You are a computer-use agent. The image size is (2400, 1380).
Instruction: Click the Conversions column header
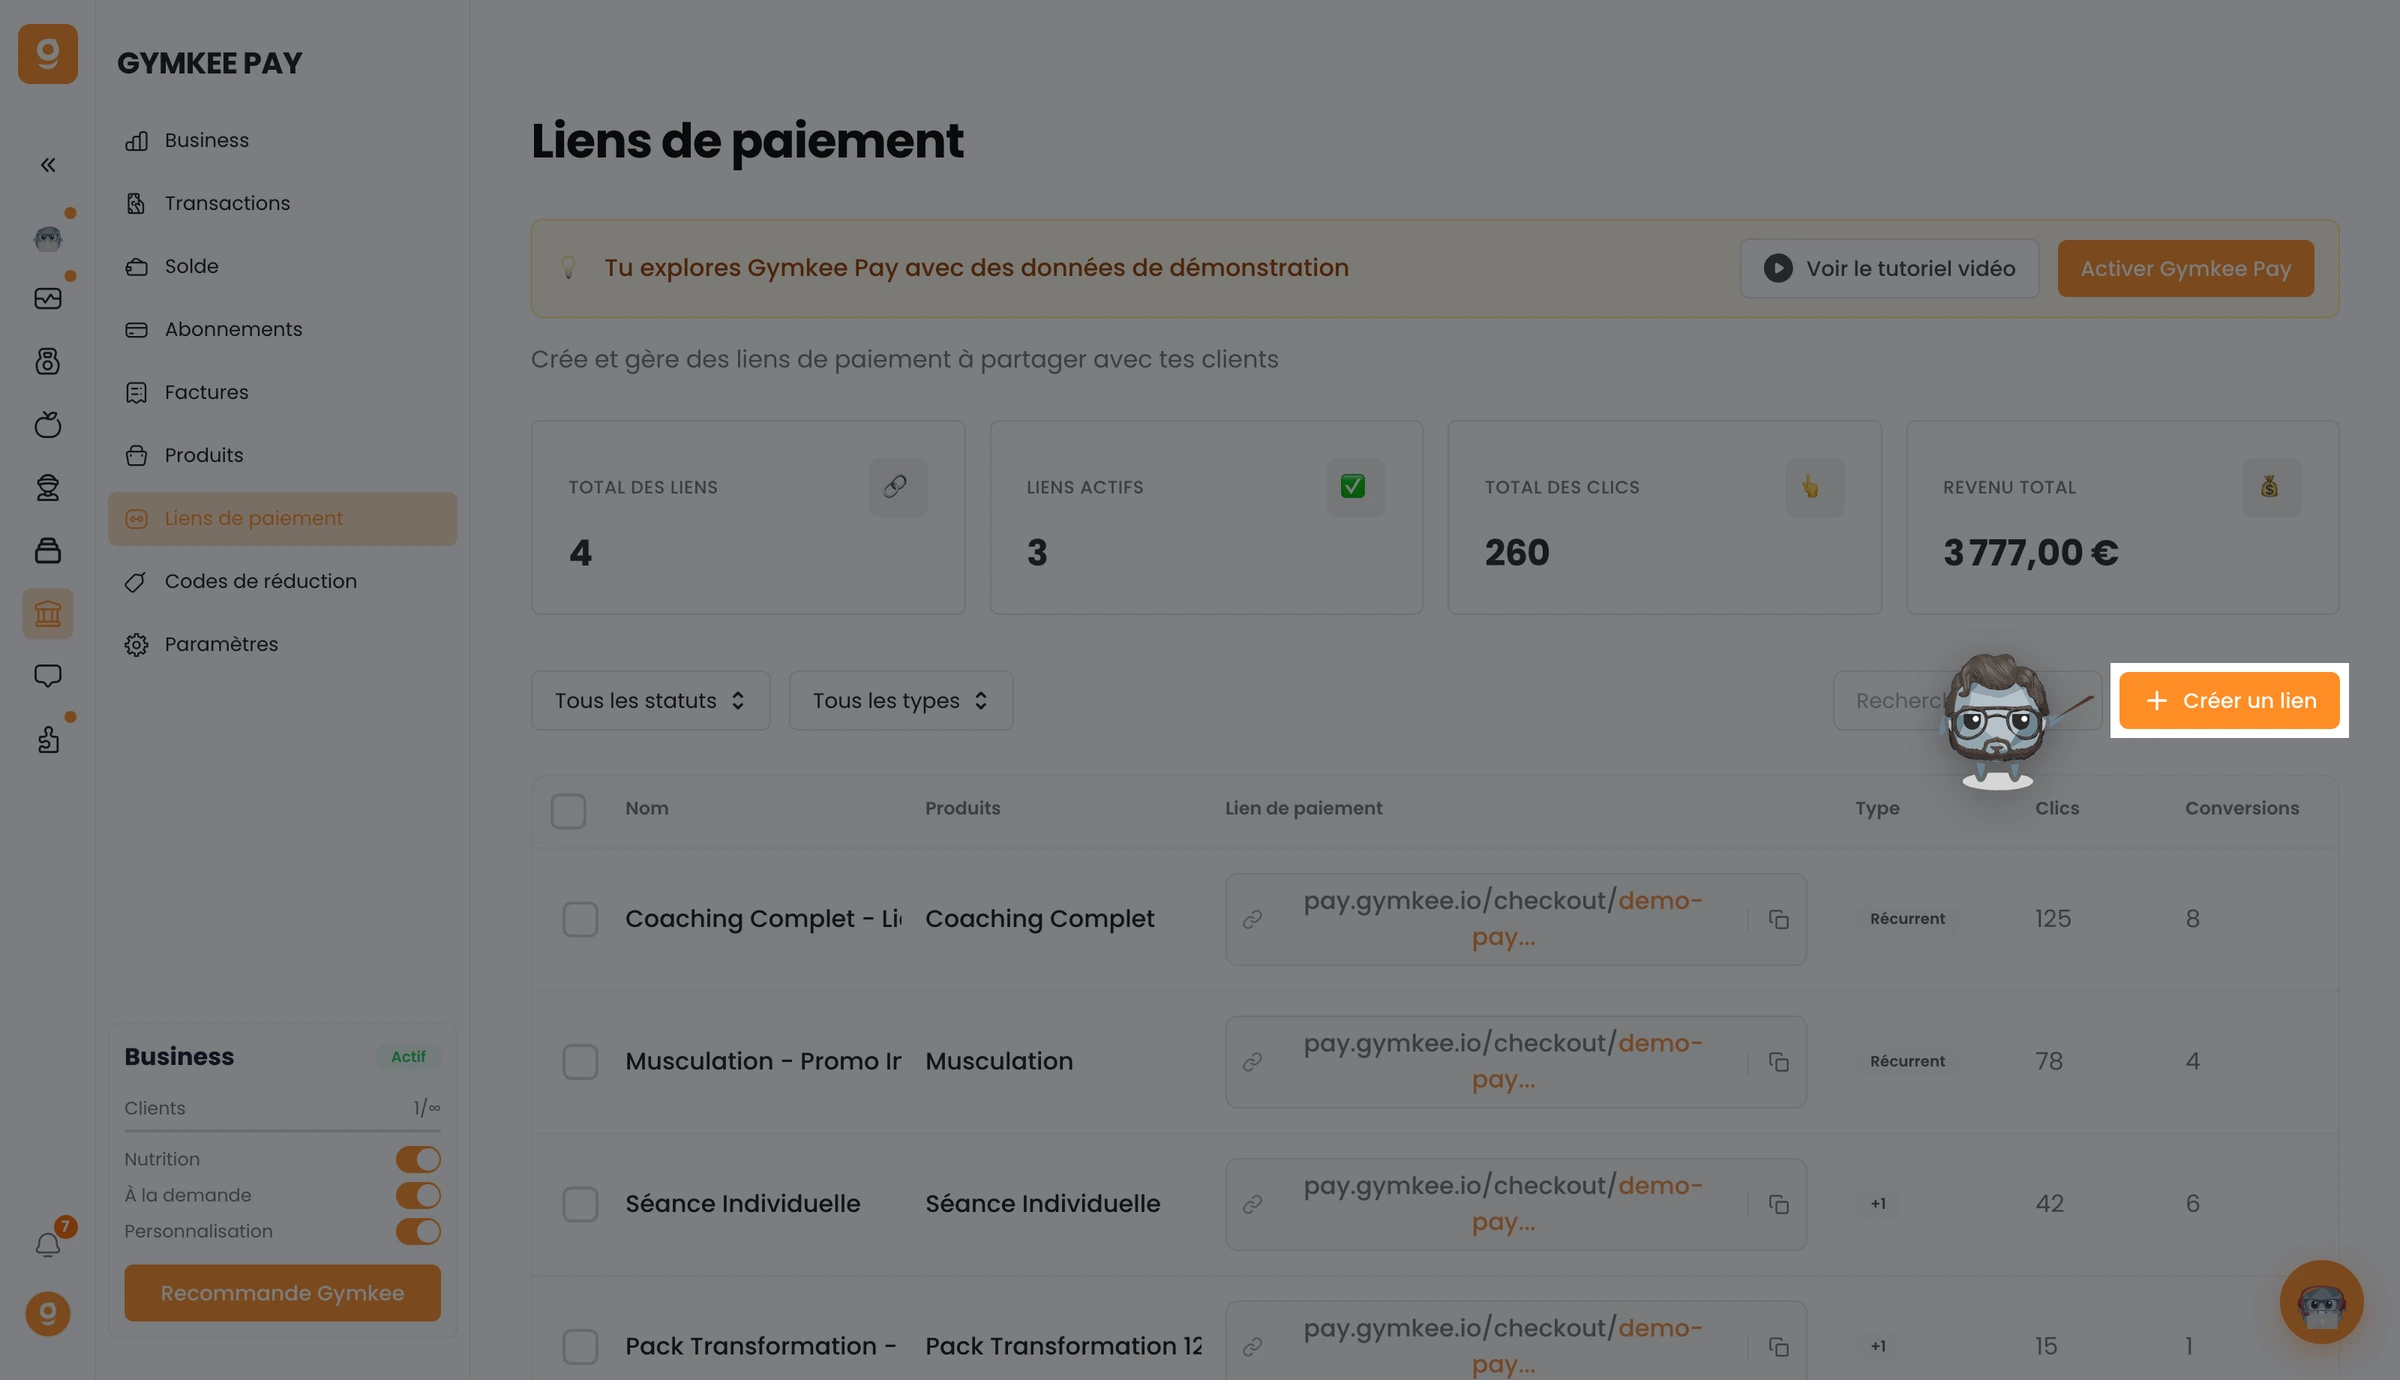point(2242,808)
